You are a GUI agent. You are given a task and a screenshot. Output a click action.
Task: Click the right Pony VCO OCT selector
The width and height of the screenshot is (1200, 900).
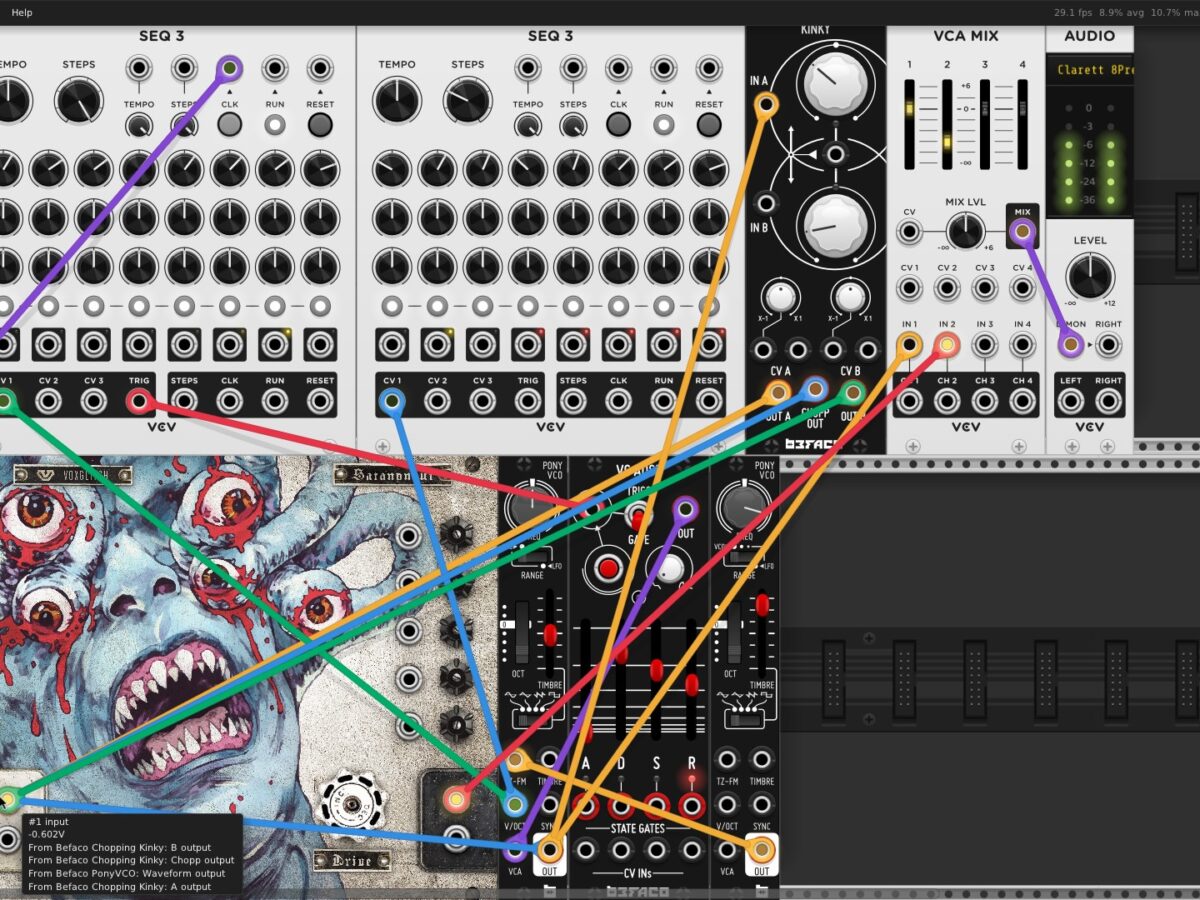pos(734,632)
